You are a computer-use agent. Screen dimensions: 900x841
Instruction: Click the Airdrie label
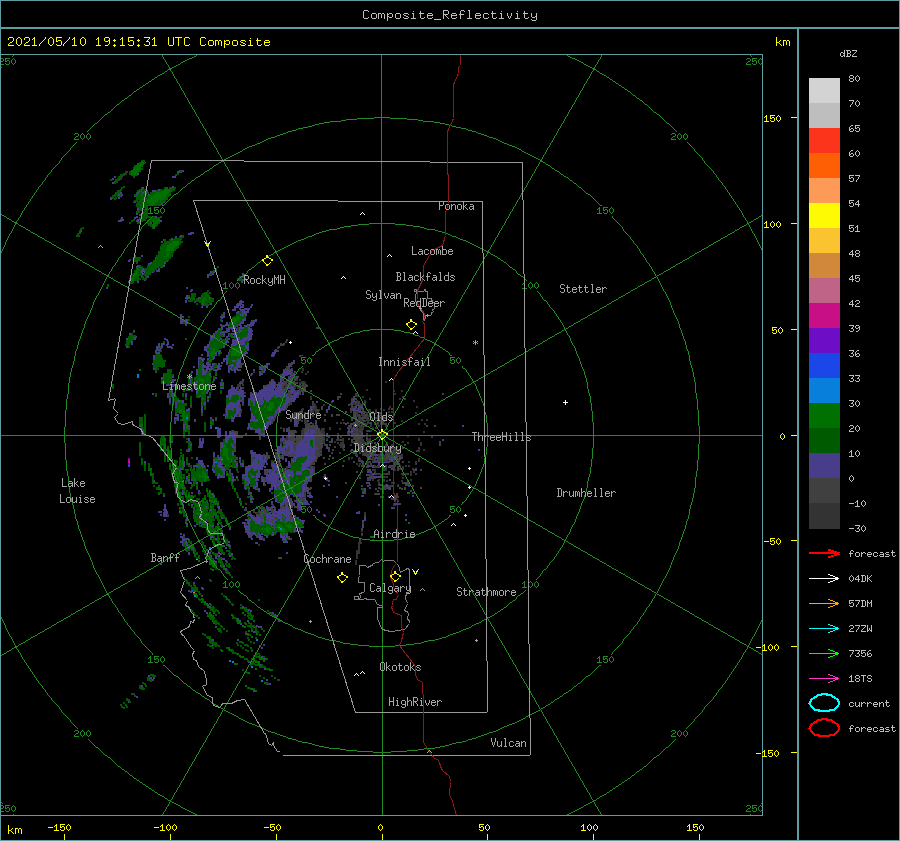pos(394,534)
